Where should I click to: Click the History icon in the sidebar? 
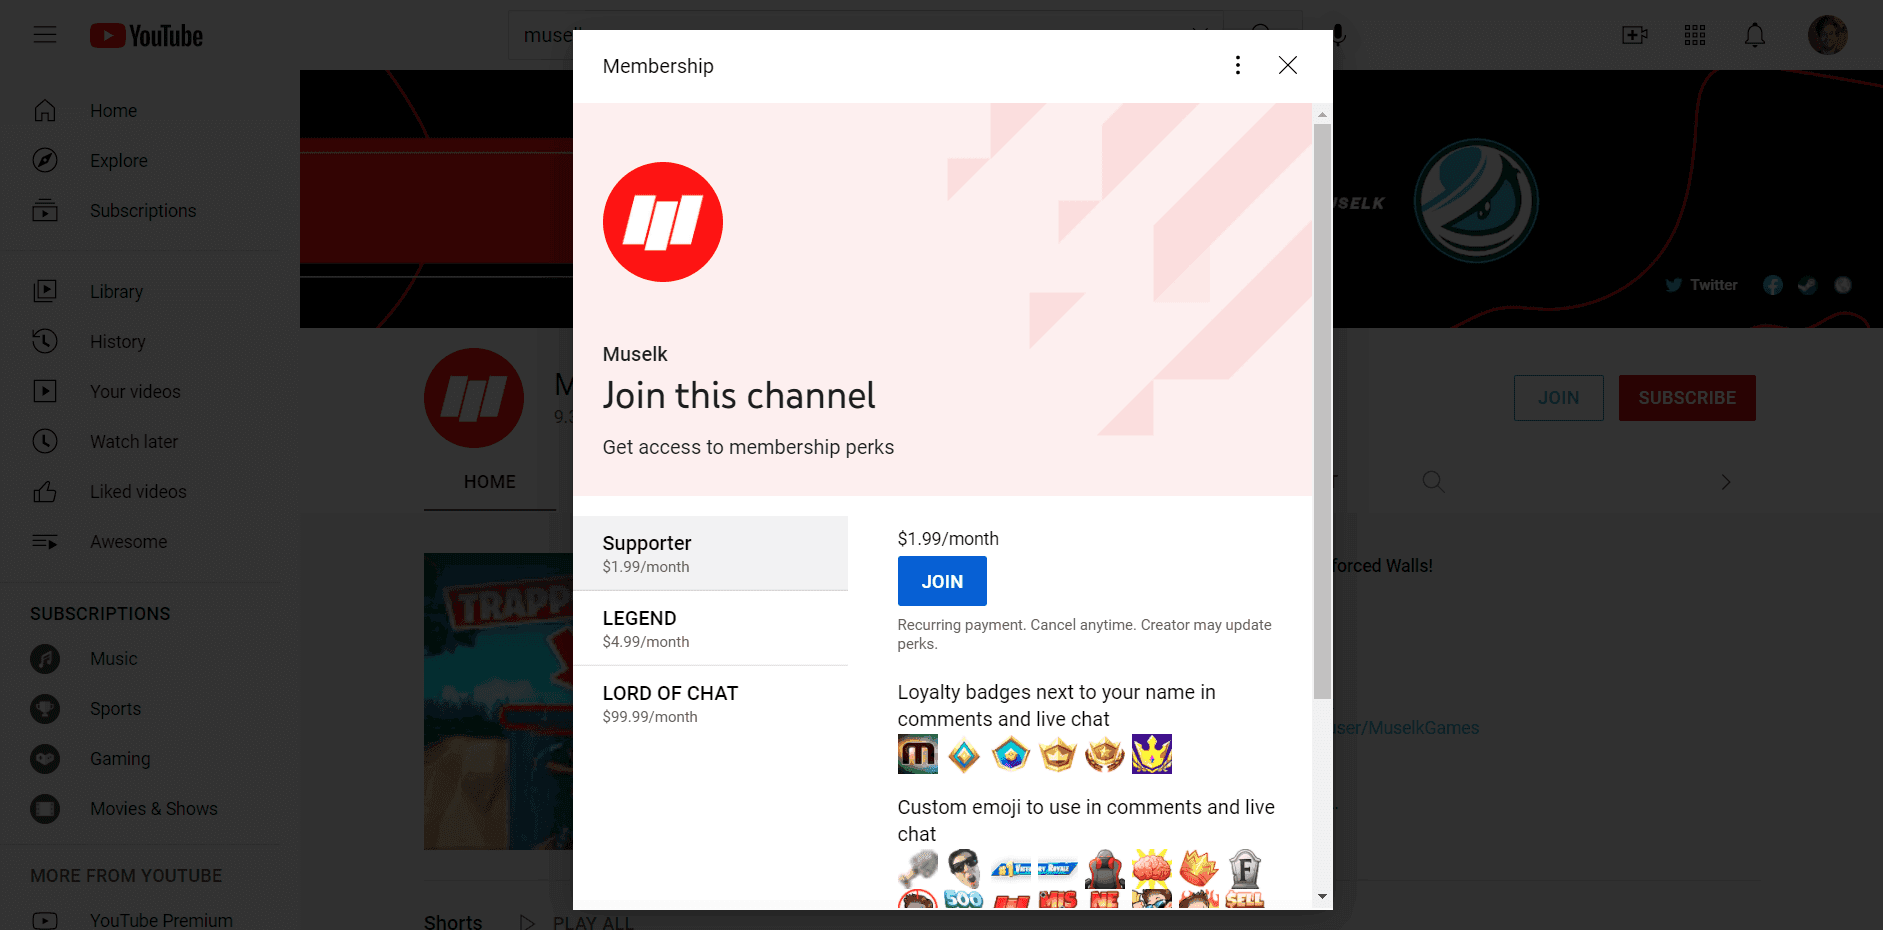click(x=45, y=341)
